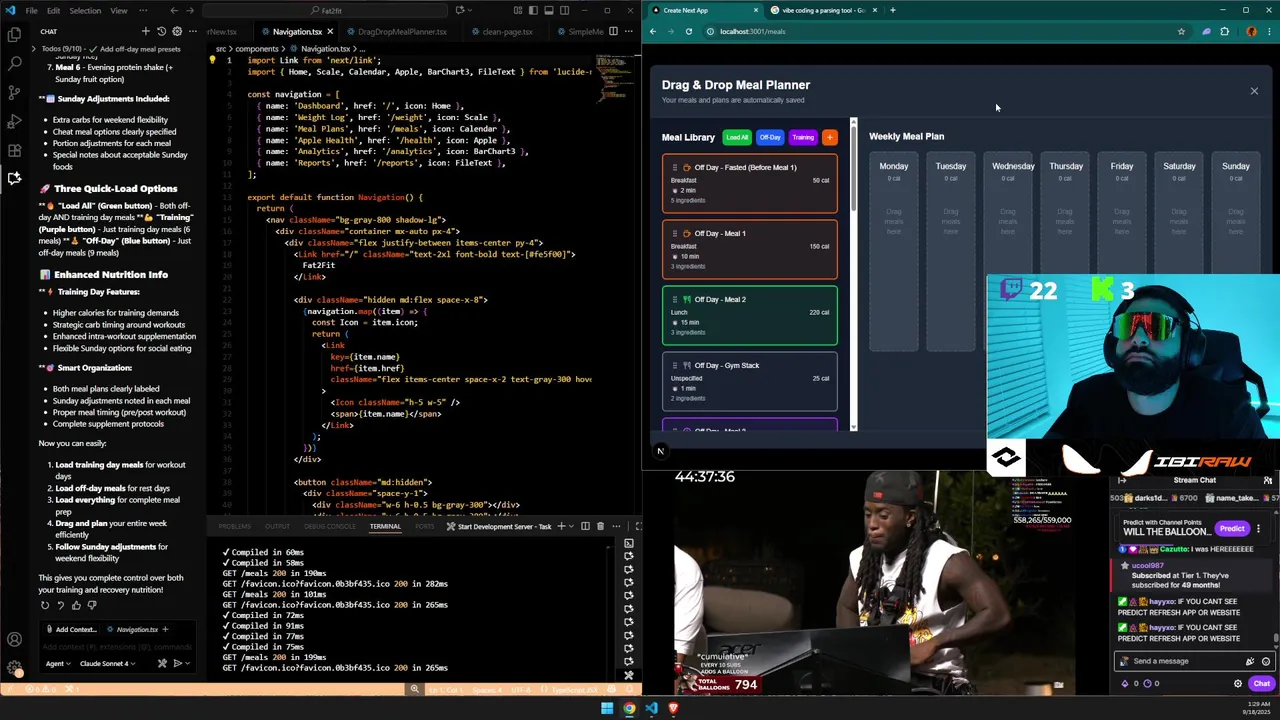Open Run and Debug view in VS Code

pyautogui.click(x=14, y=121)
